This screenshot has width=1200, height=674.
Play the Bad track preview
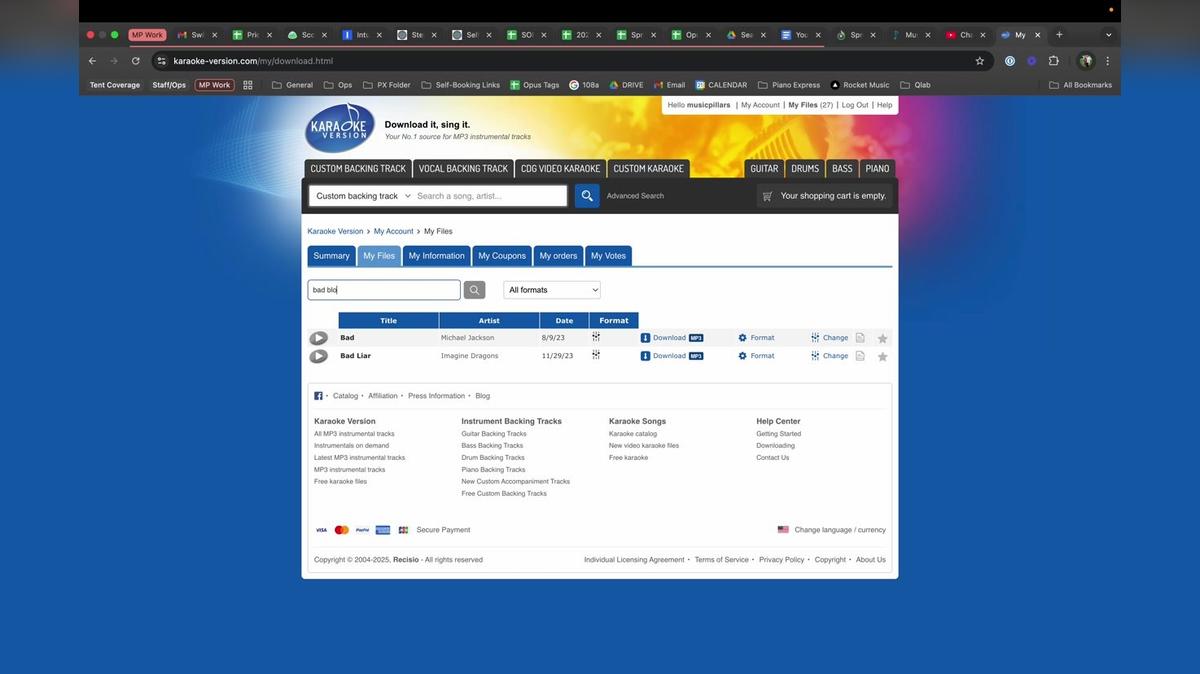pos(318,338)
